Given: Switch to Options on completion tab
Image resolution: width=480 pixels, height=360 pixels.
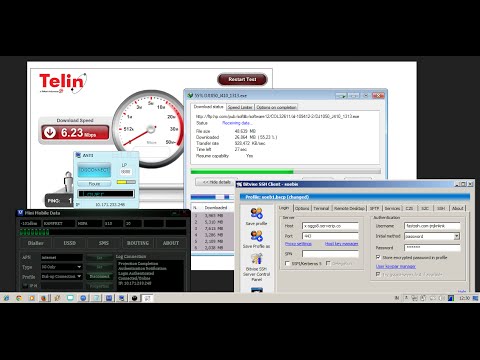Looking at the screenshot, I should 276,107.
